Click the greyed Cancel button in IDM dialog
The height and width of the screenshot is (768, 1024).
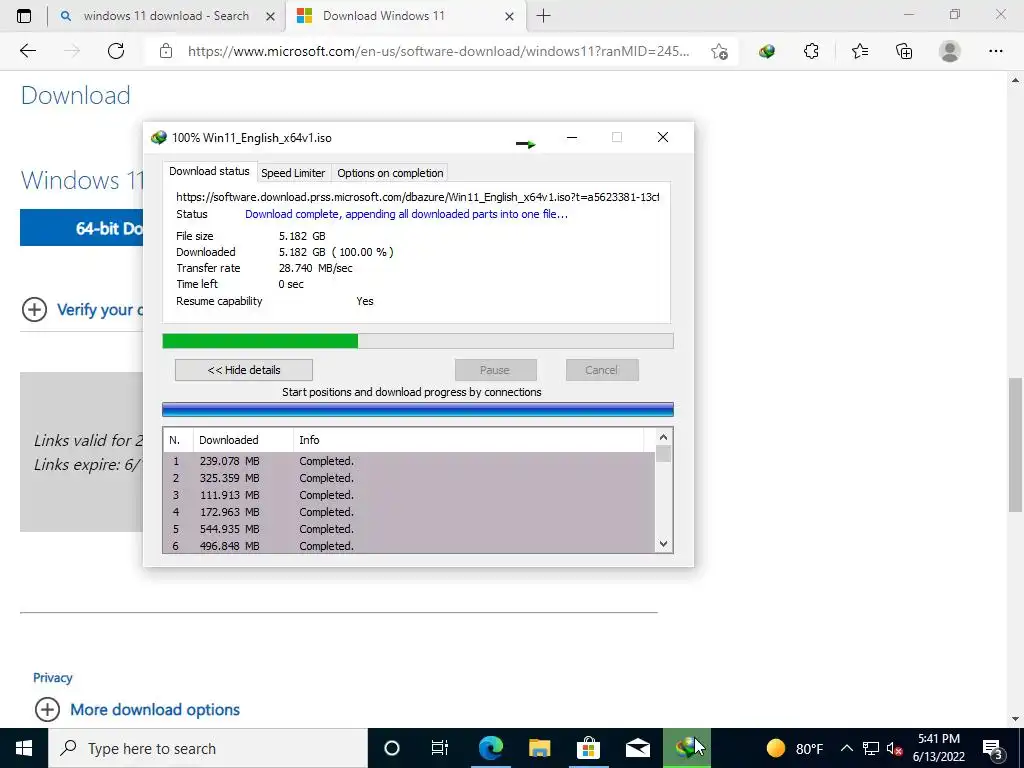602,370
